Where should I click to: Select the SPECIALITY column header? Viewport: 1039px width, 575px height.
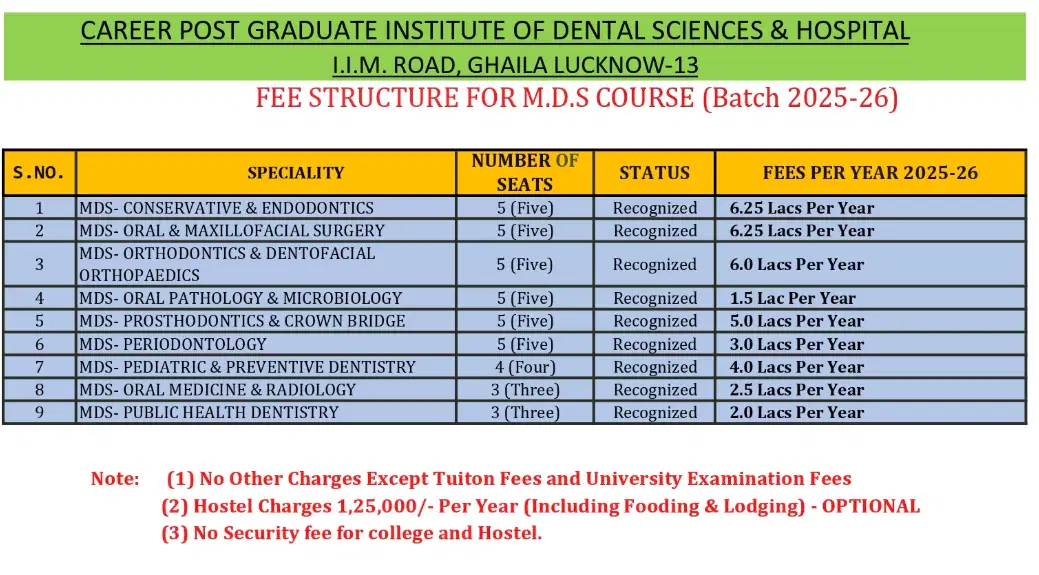pos(295,173)
